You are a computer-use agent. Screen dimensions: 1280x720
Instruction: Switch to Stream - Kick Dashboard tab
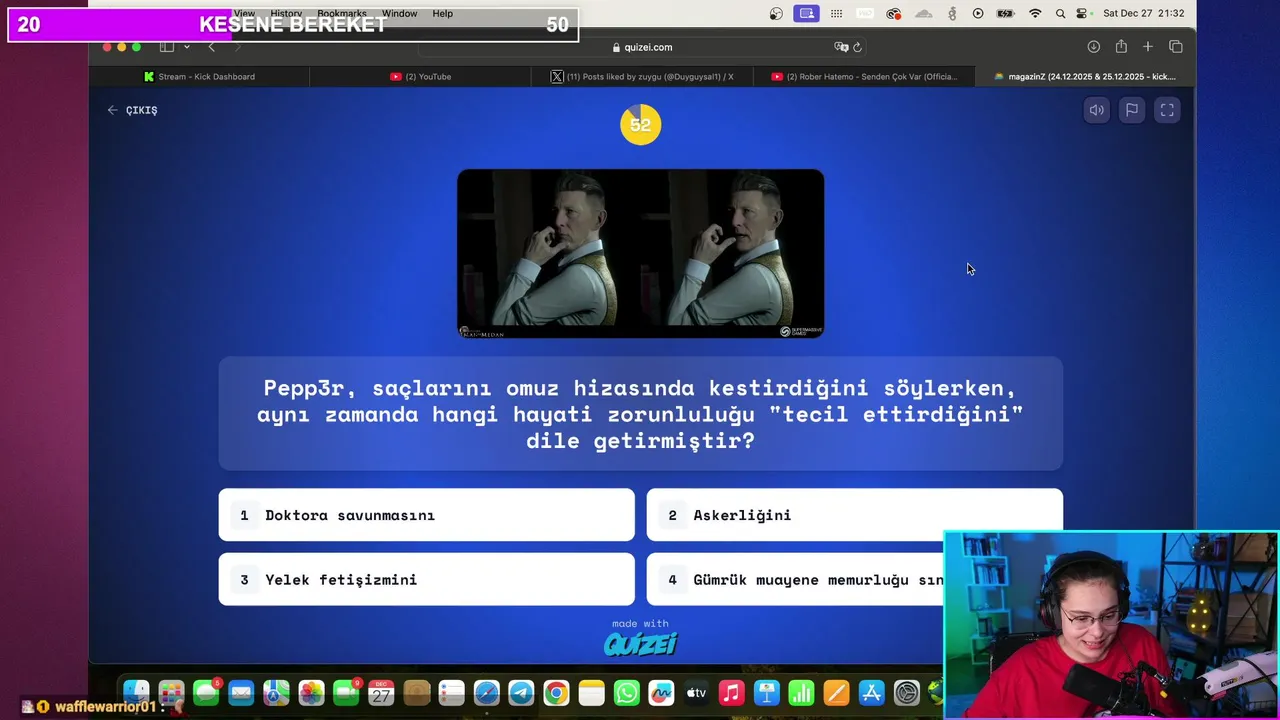pyautogui.click(x=199, y=76)
